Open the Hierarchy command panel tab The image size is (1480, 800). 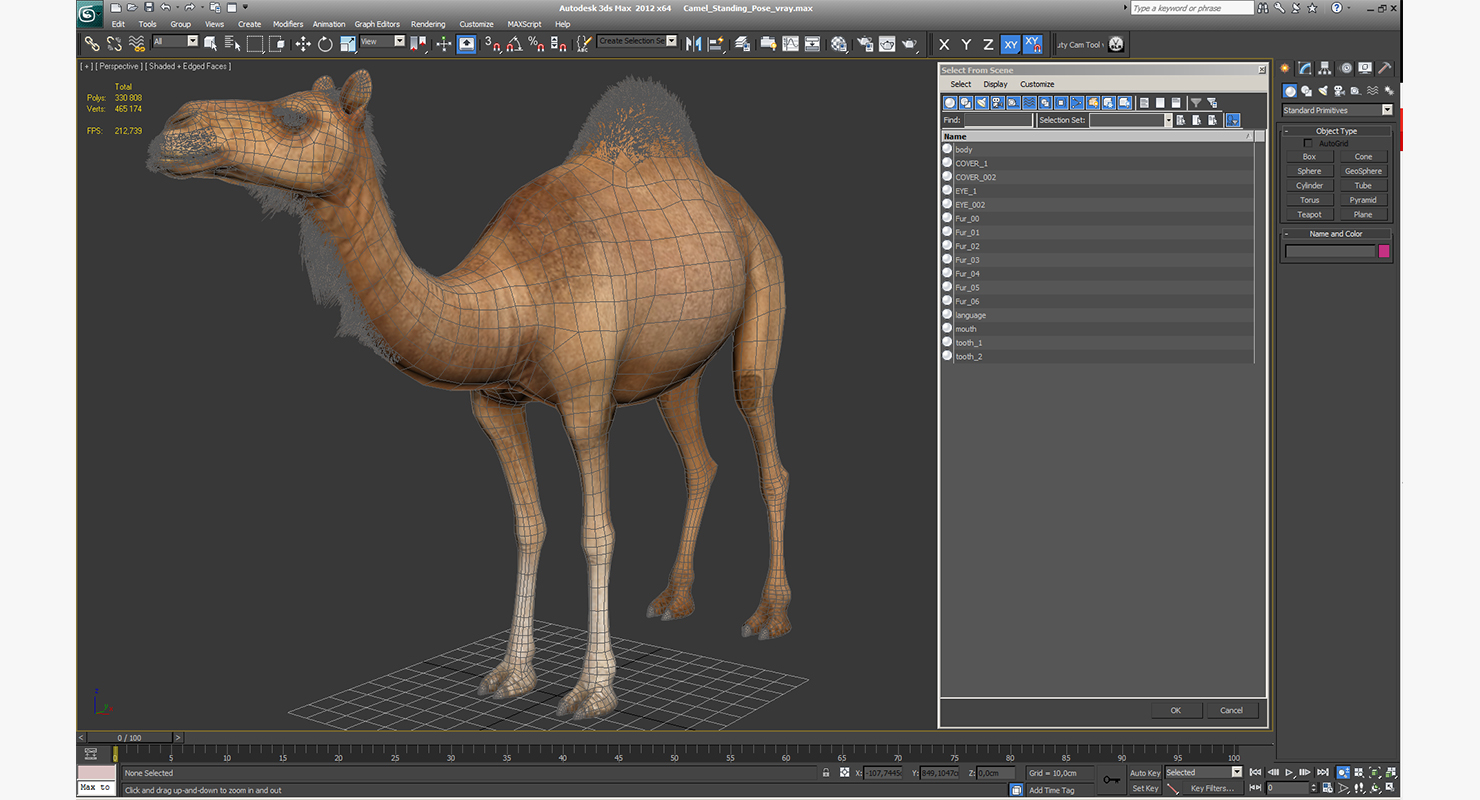[x=1325, y=68]
